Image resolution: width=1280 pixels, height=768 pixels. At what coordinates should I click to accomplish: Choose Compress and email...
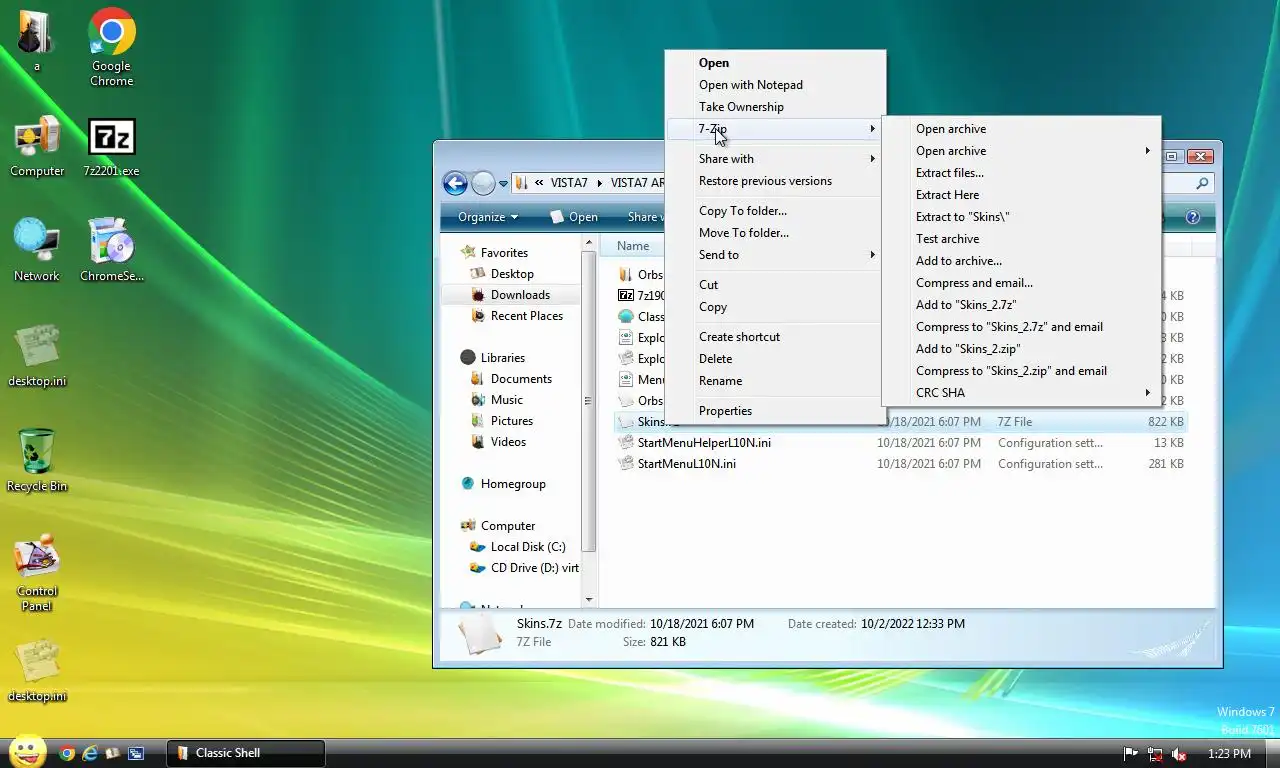1020,283
